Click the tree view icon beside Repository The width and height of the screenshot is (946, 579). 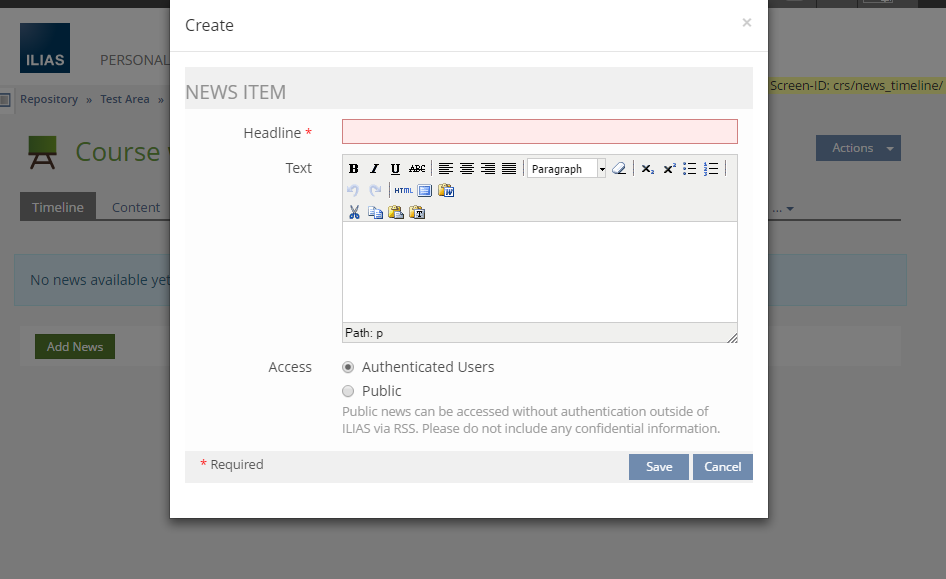click(x=5, y=100)
